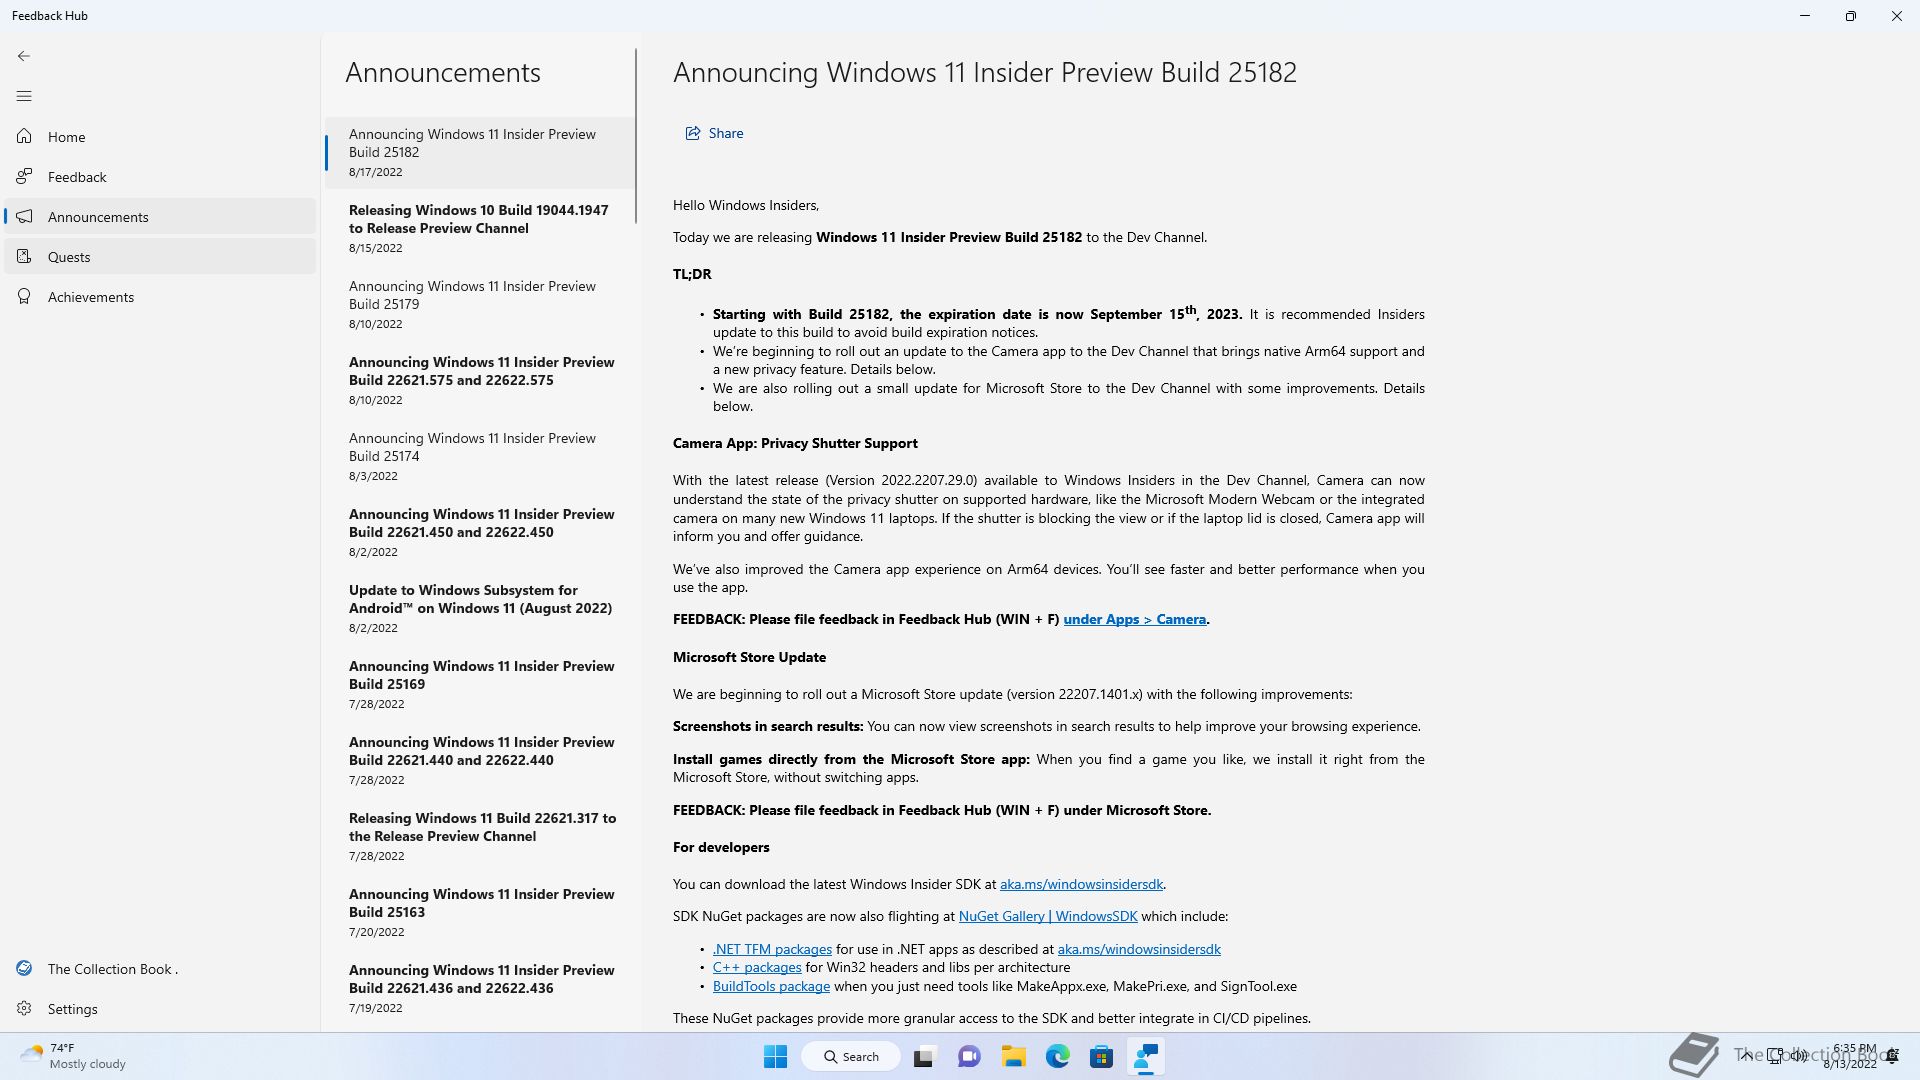Open Build 25169 announcement
Image resolution: width=1920 pixels, height=1080 pixels.
click(x=480, y=684)
